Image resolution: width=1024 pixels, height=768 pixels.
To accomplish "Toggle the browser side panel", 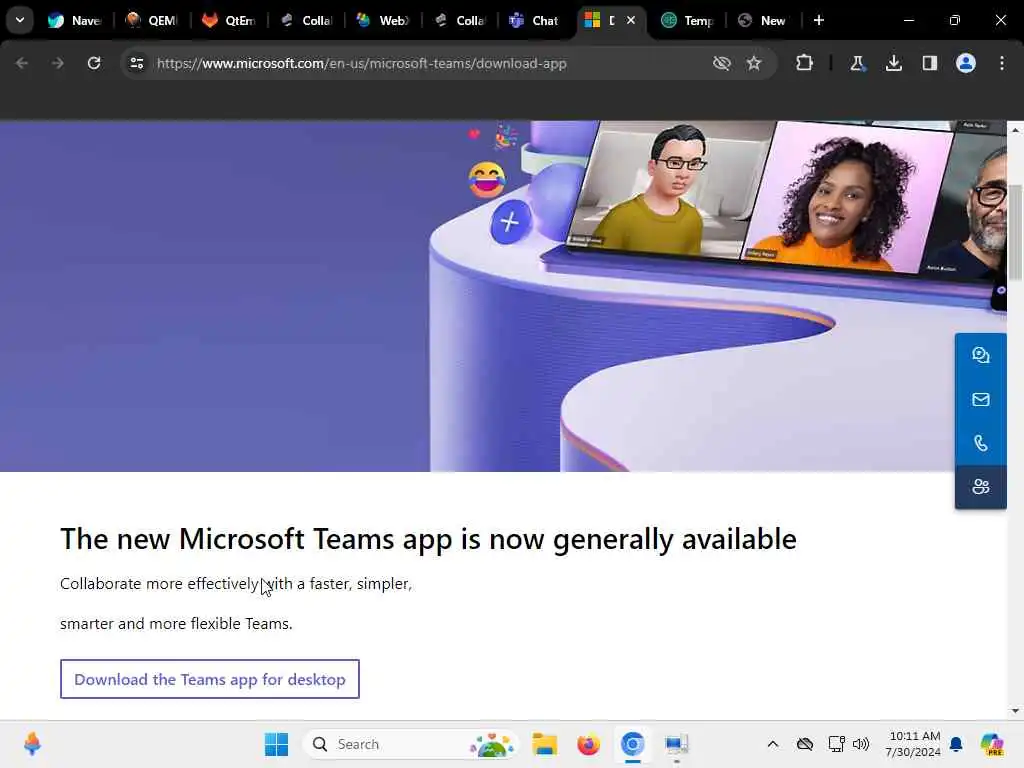I will point(930,63).
